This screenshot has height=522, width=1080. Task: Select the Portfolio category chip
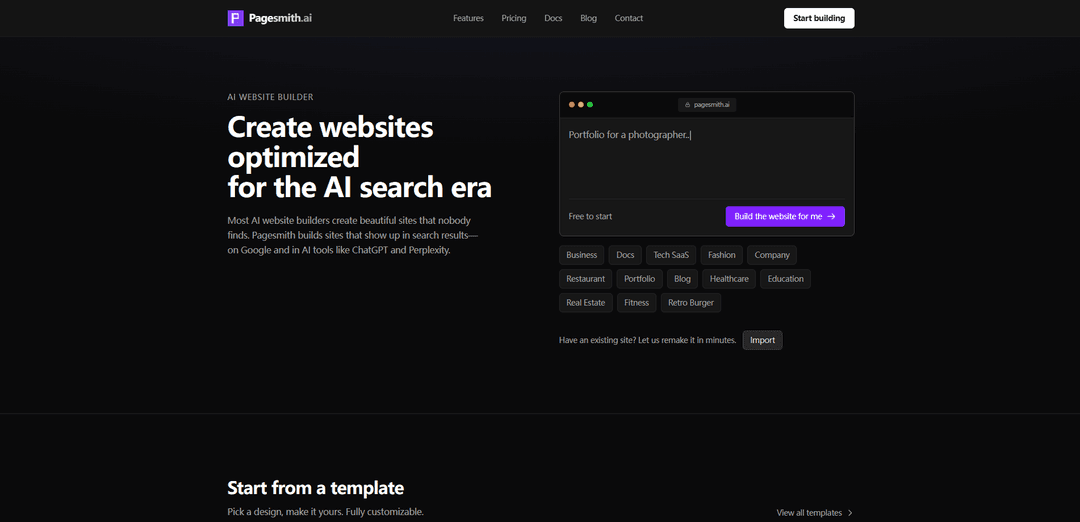coord(640,279)
